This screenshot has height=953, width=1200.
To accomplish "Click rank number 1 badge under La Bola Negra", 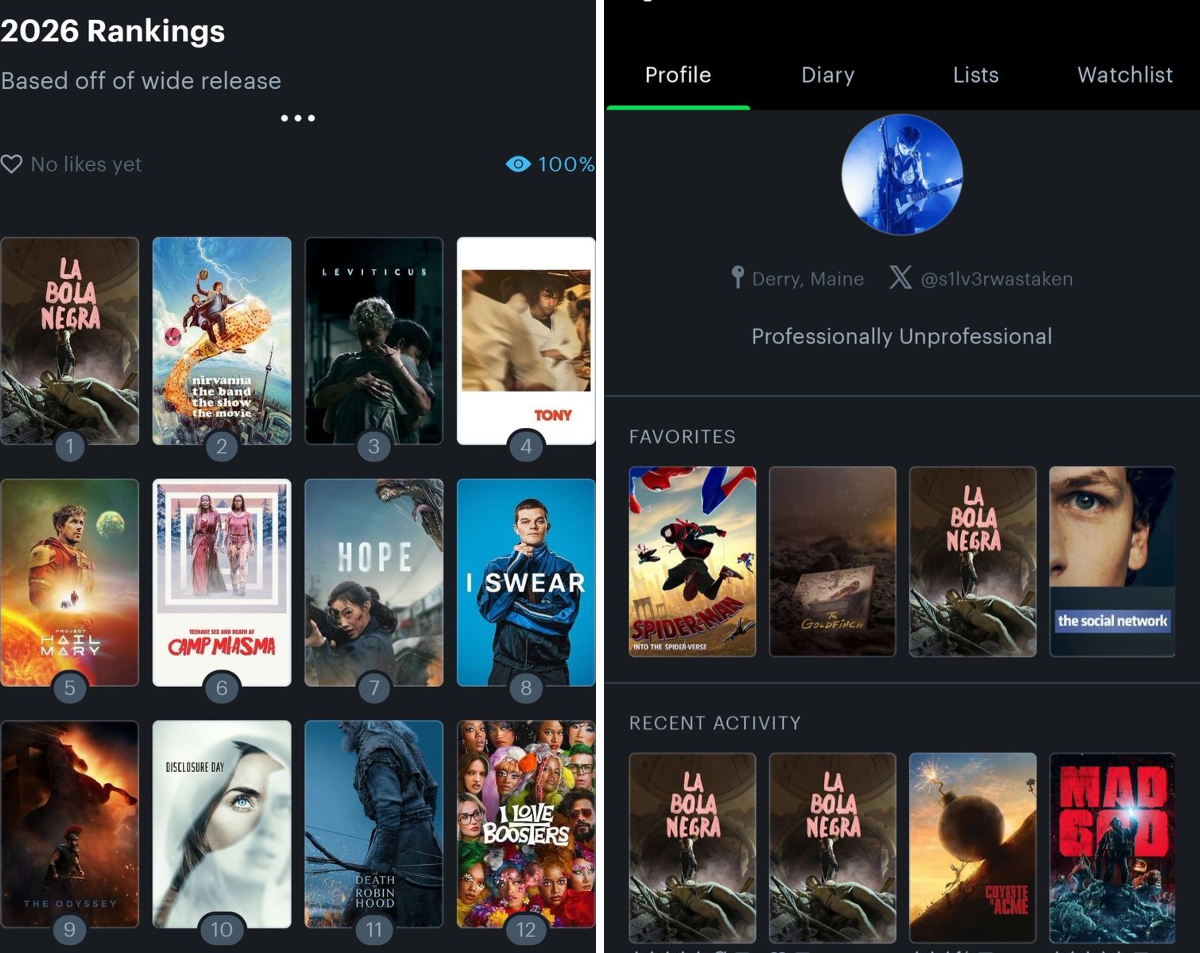I will pyautogui.click(x=69, y=446).
